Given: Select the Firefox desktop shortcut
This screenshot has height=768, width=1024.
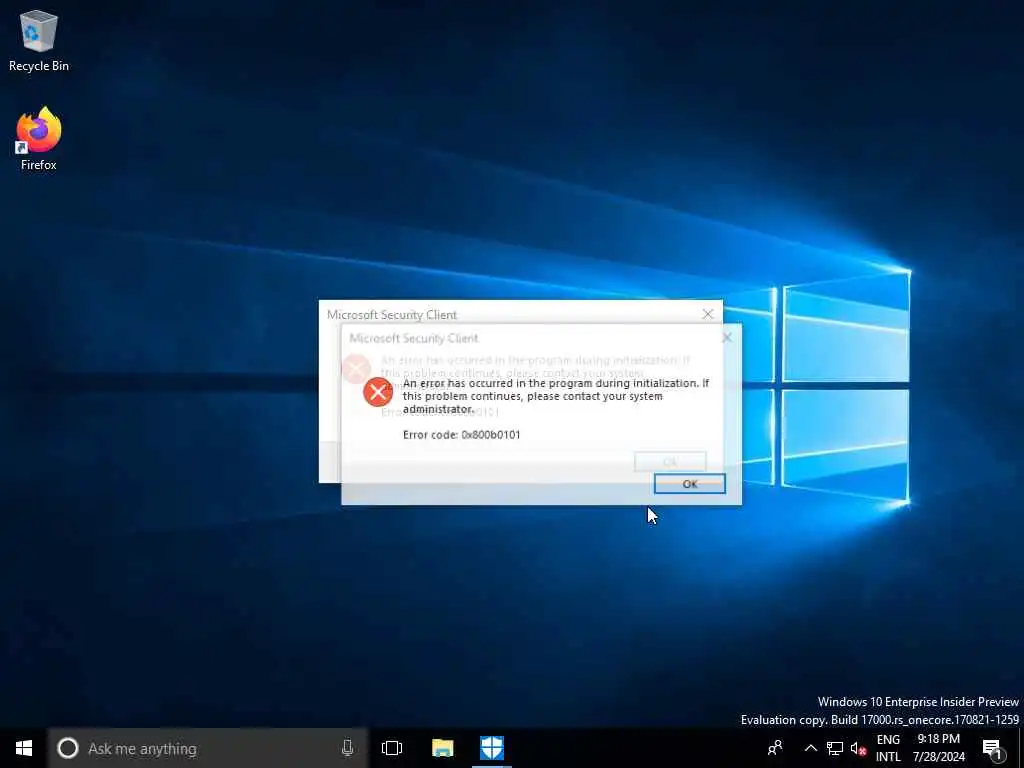Looking at the screenshot, I should coord(39,139).
